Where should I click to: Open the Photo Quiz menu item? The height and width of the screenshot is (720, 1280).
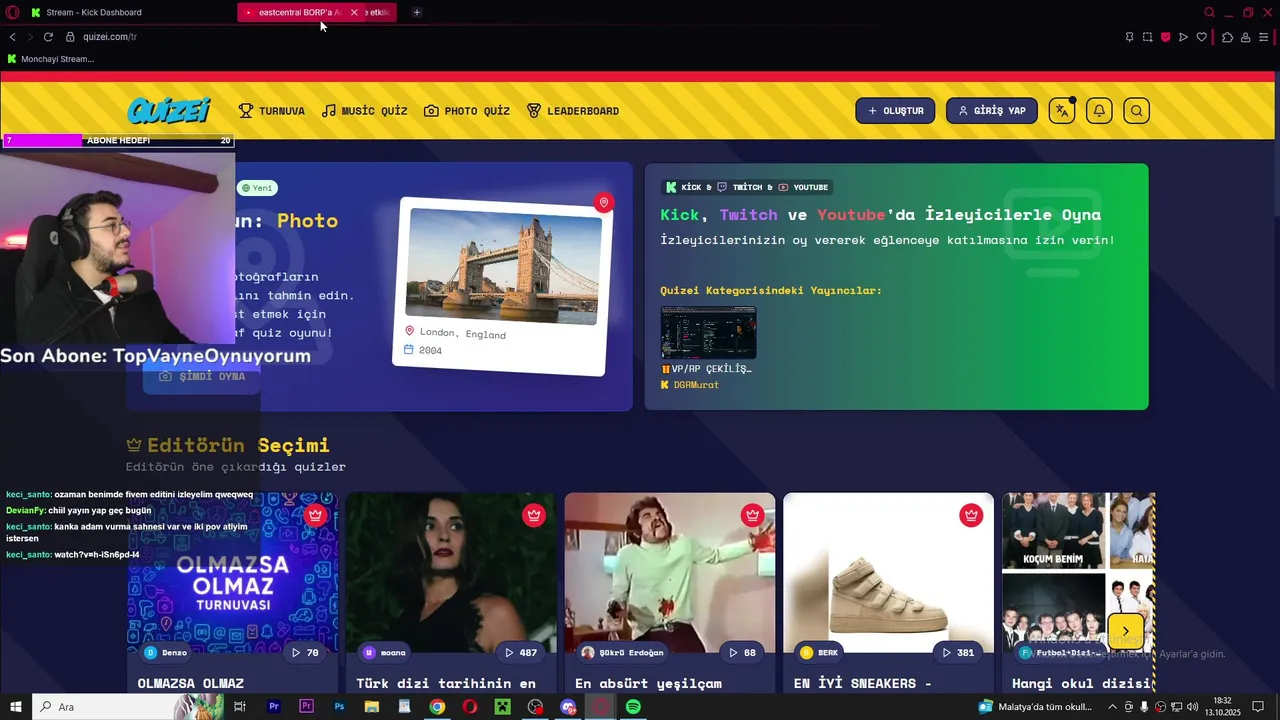467,111
